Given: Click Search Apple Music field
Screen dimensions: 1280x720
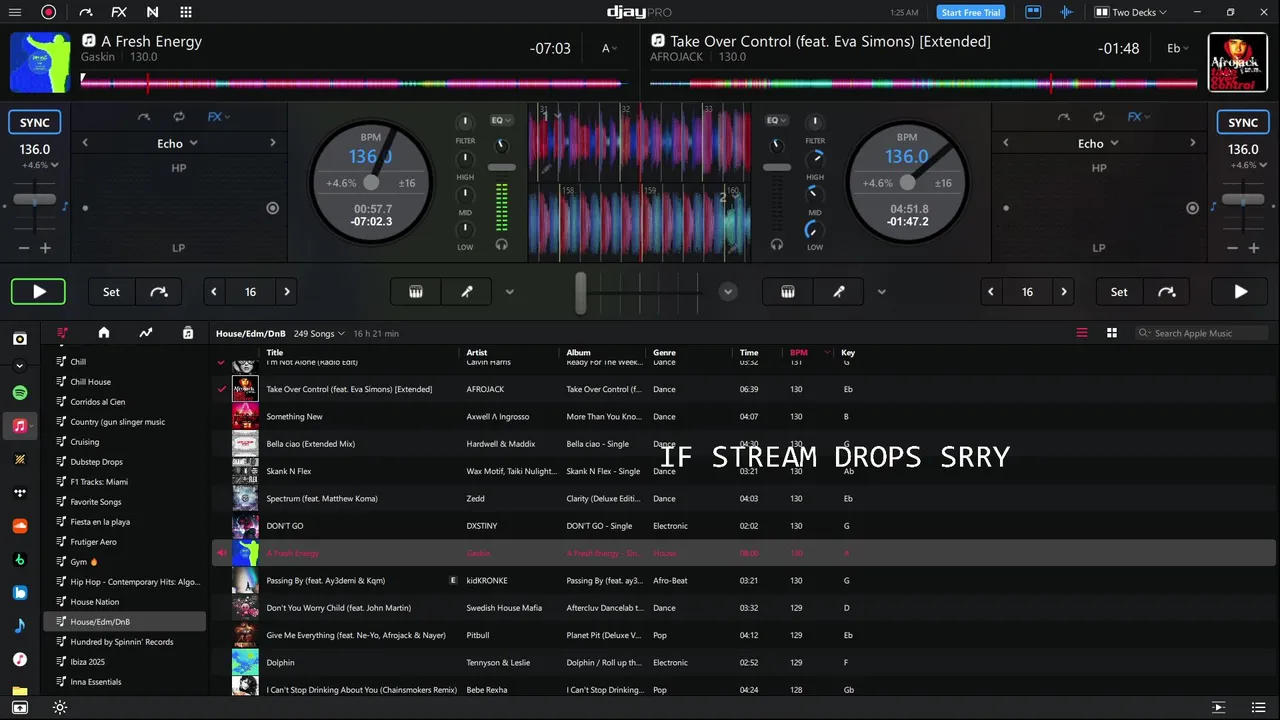Looking at the screenshot, I should click(x=1202, y=333).
